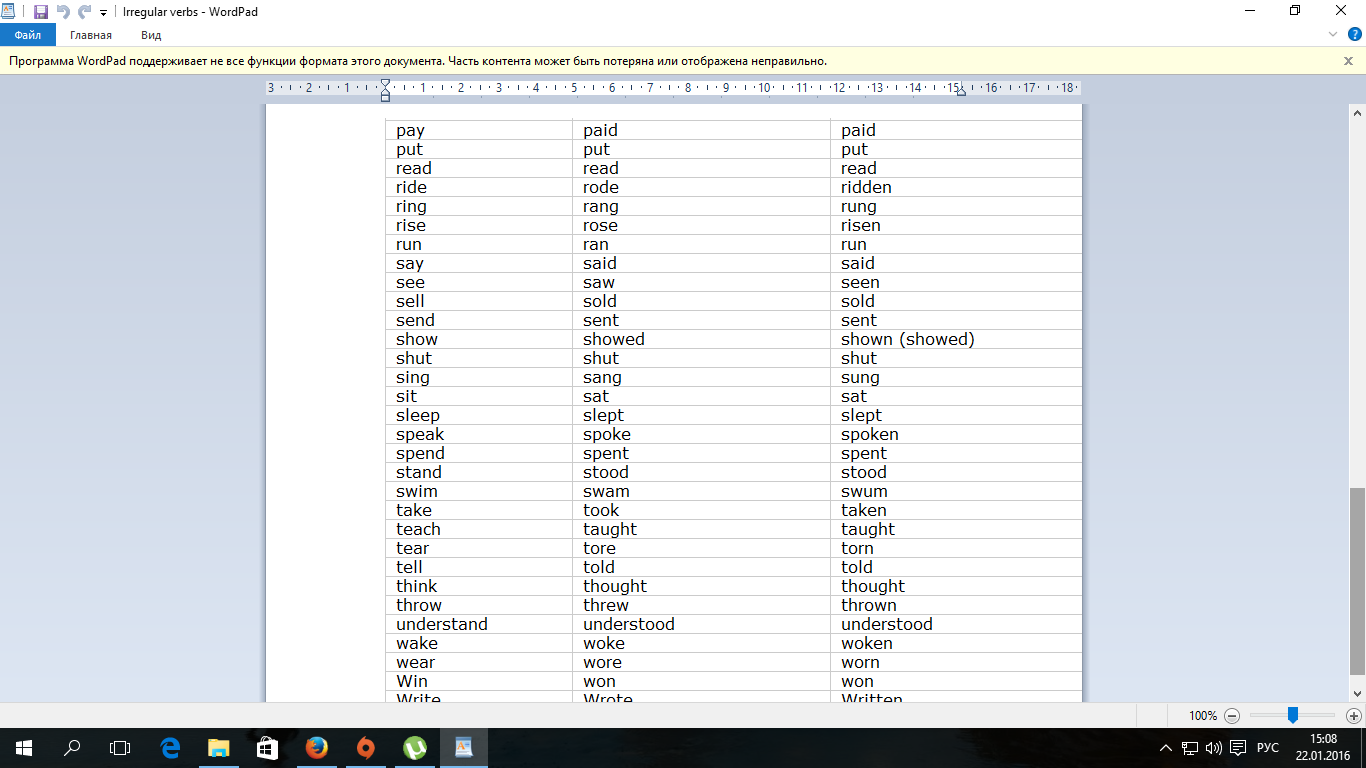Redo the last undone action

coord(84,11)
